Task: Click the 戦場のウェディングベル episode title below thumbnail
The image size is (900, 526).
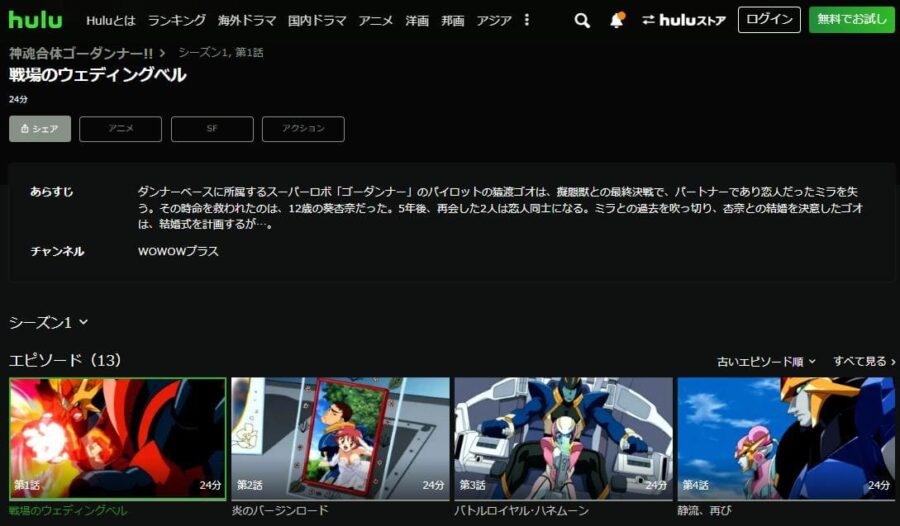Action: [x=68, y=510]
